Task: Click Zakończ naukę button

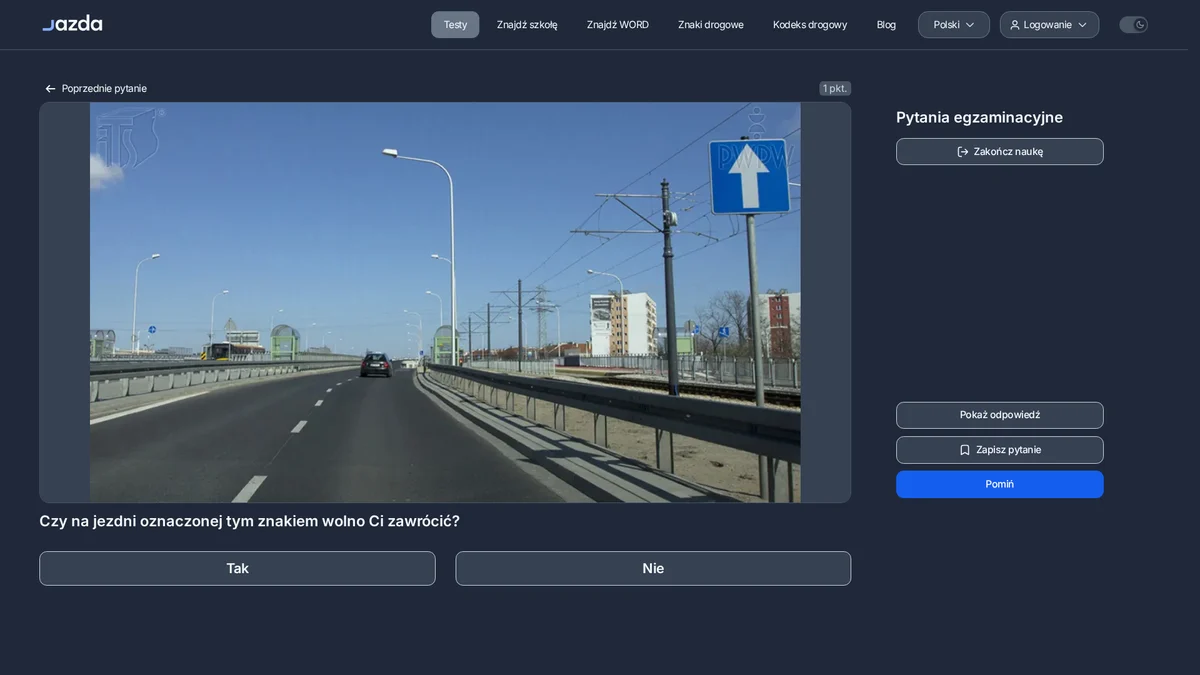Action: point(1000,152)
